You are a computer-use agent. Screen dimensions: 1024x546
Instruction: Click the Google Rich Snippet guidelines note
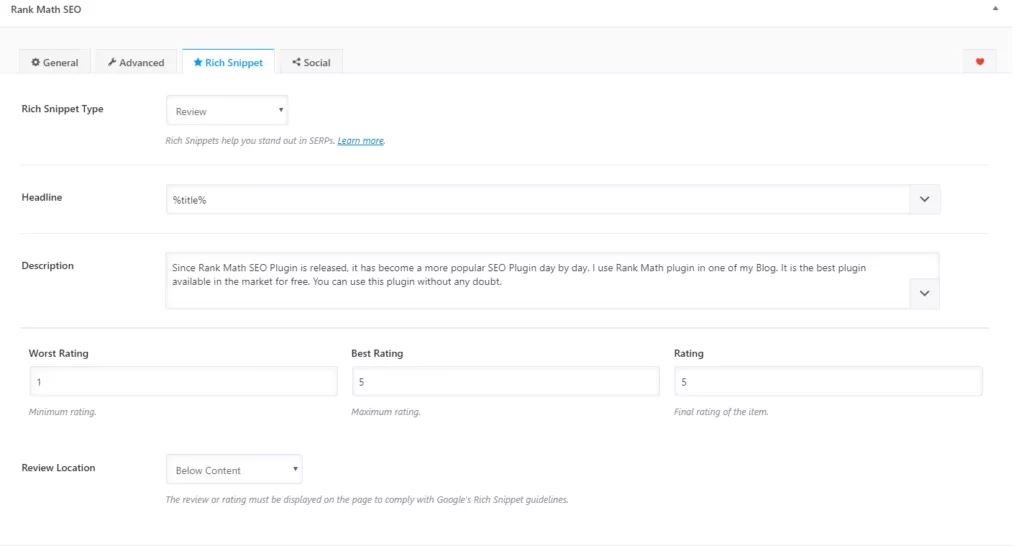click(x=366, y=500)
